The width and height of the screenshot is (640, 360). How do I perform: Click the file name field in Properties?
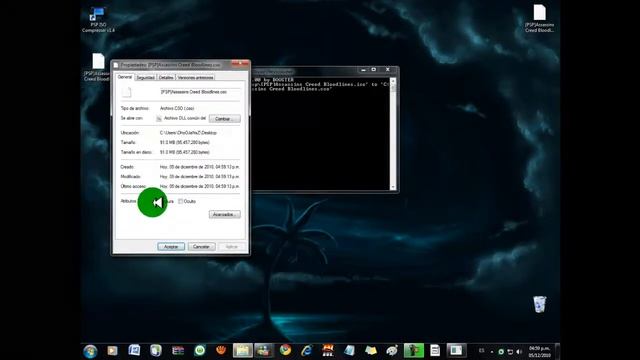(x=200, y=92)
